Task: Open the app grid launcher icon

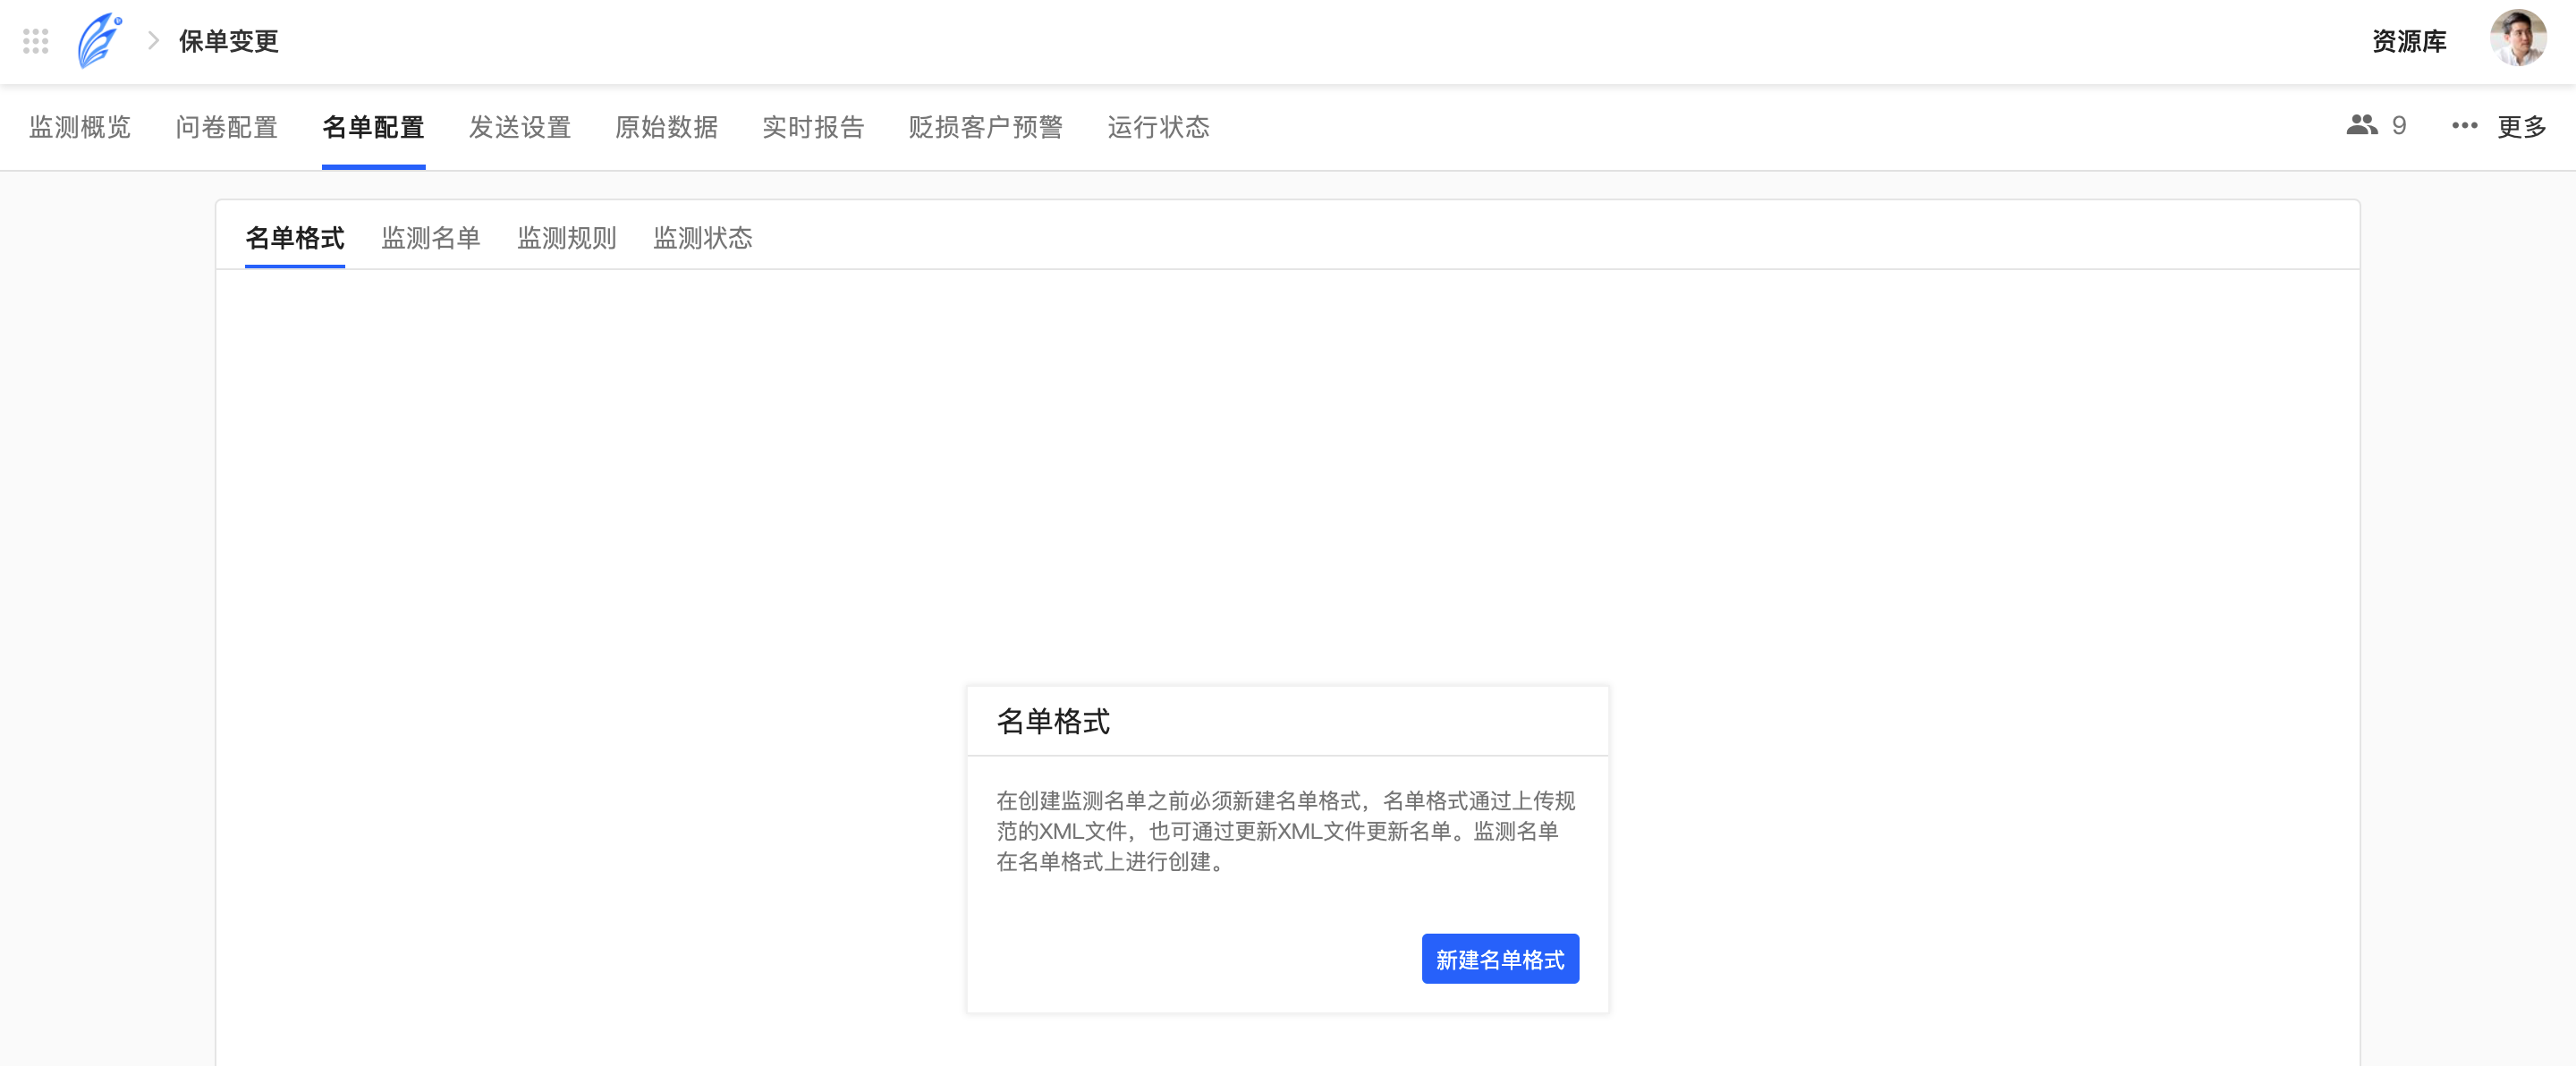Action: point(36,41)
